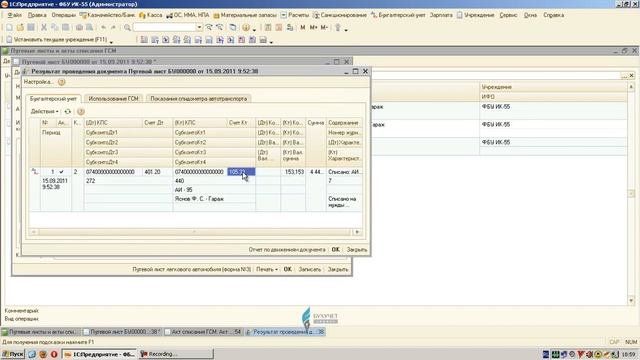This screenshot has height=360, width=640.
Task: Click the Сумма column header
Action: pos(316,122)
